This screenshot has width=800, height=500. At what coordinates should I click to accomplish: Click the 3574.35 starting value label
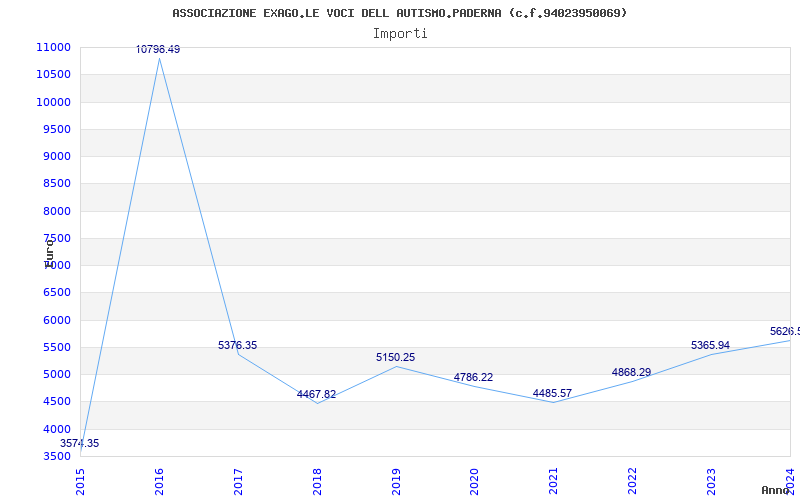click(x=80, y=443)
